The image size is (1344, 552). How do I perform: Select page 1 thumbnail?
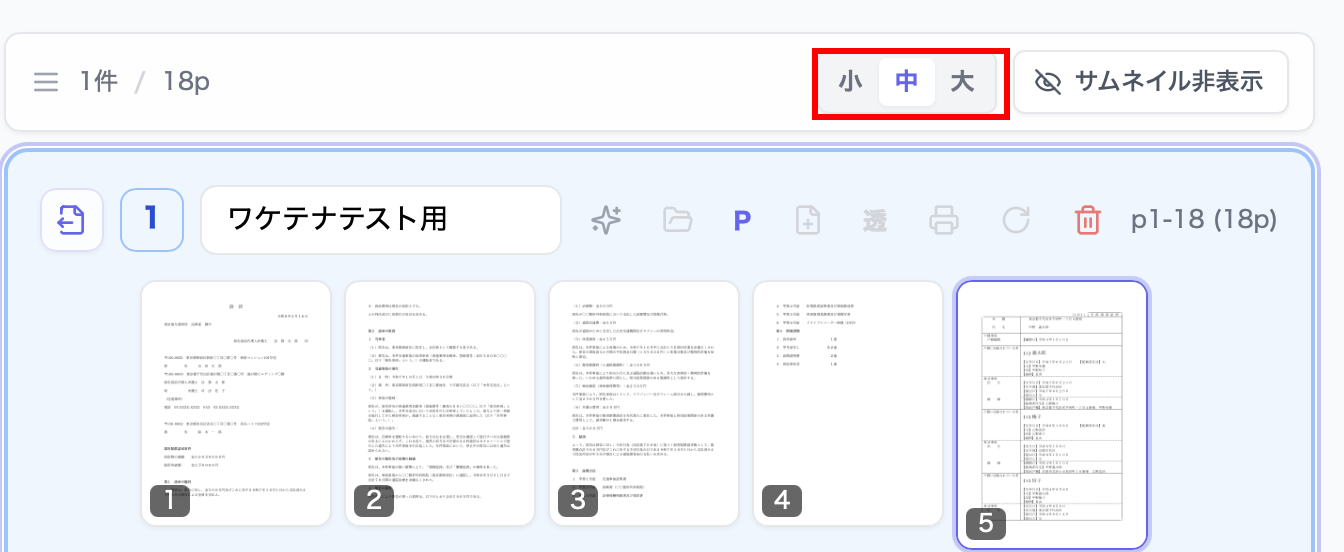tap(236, 403)
